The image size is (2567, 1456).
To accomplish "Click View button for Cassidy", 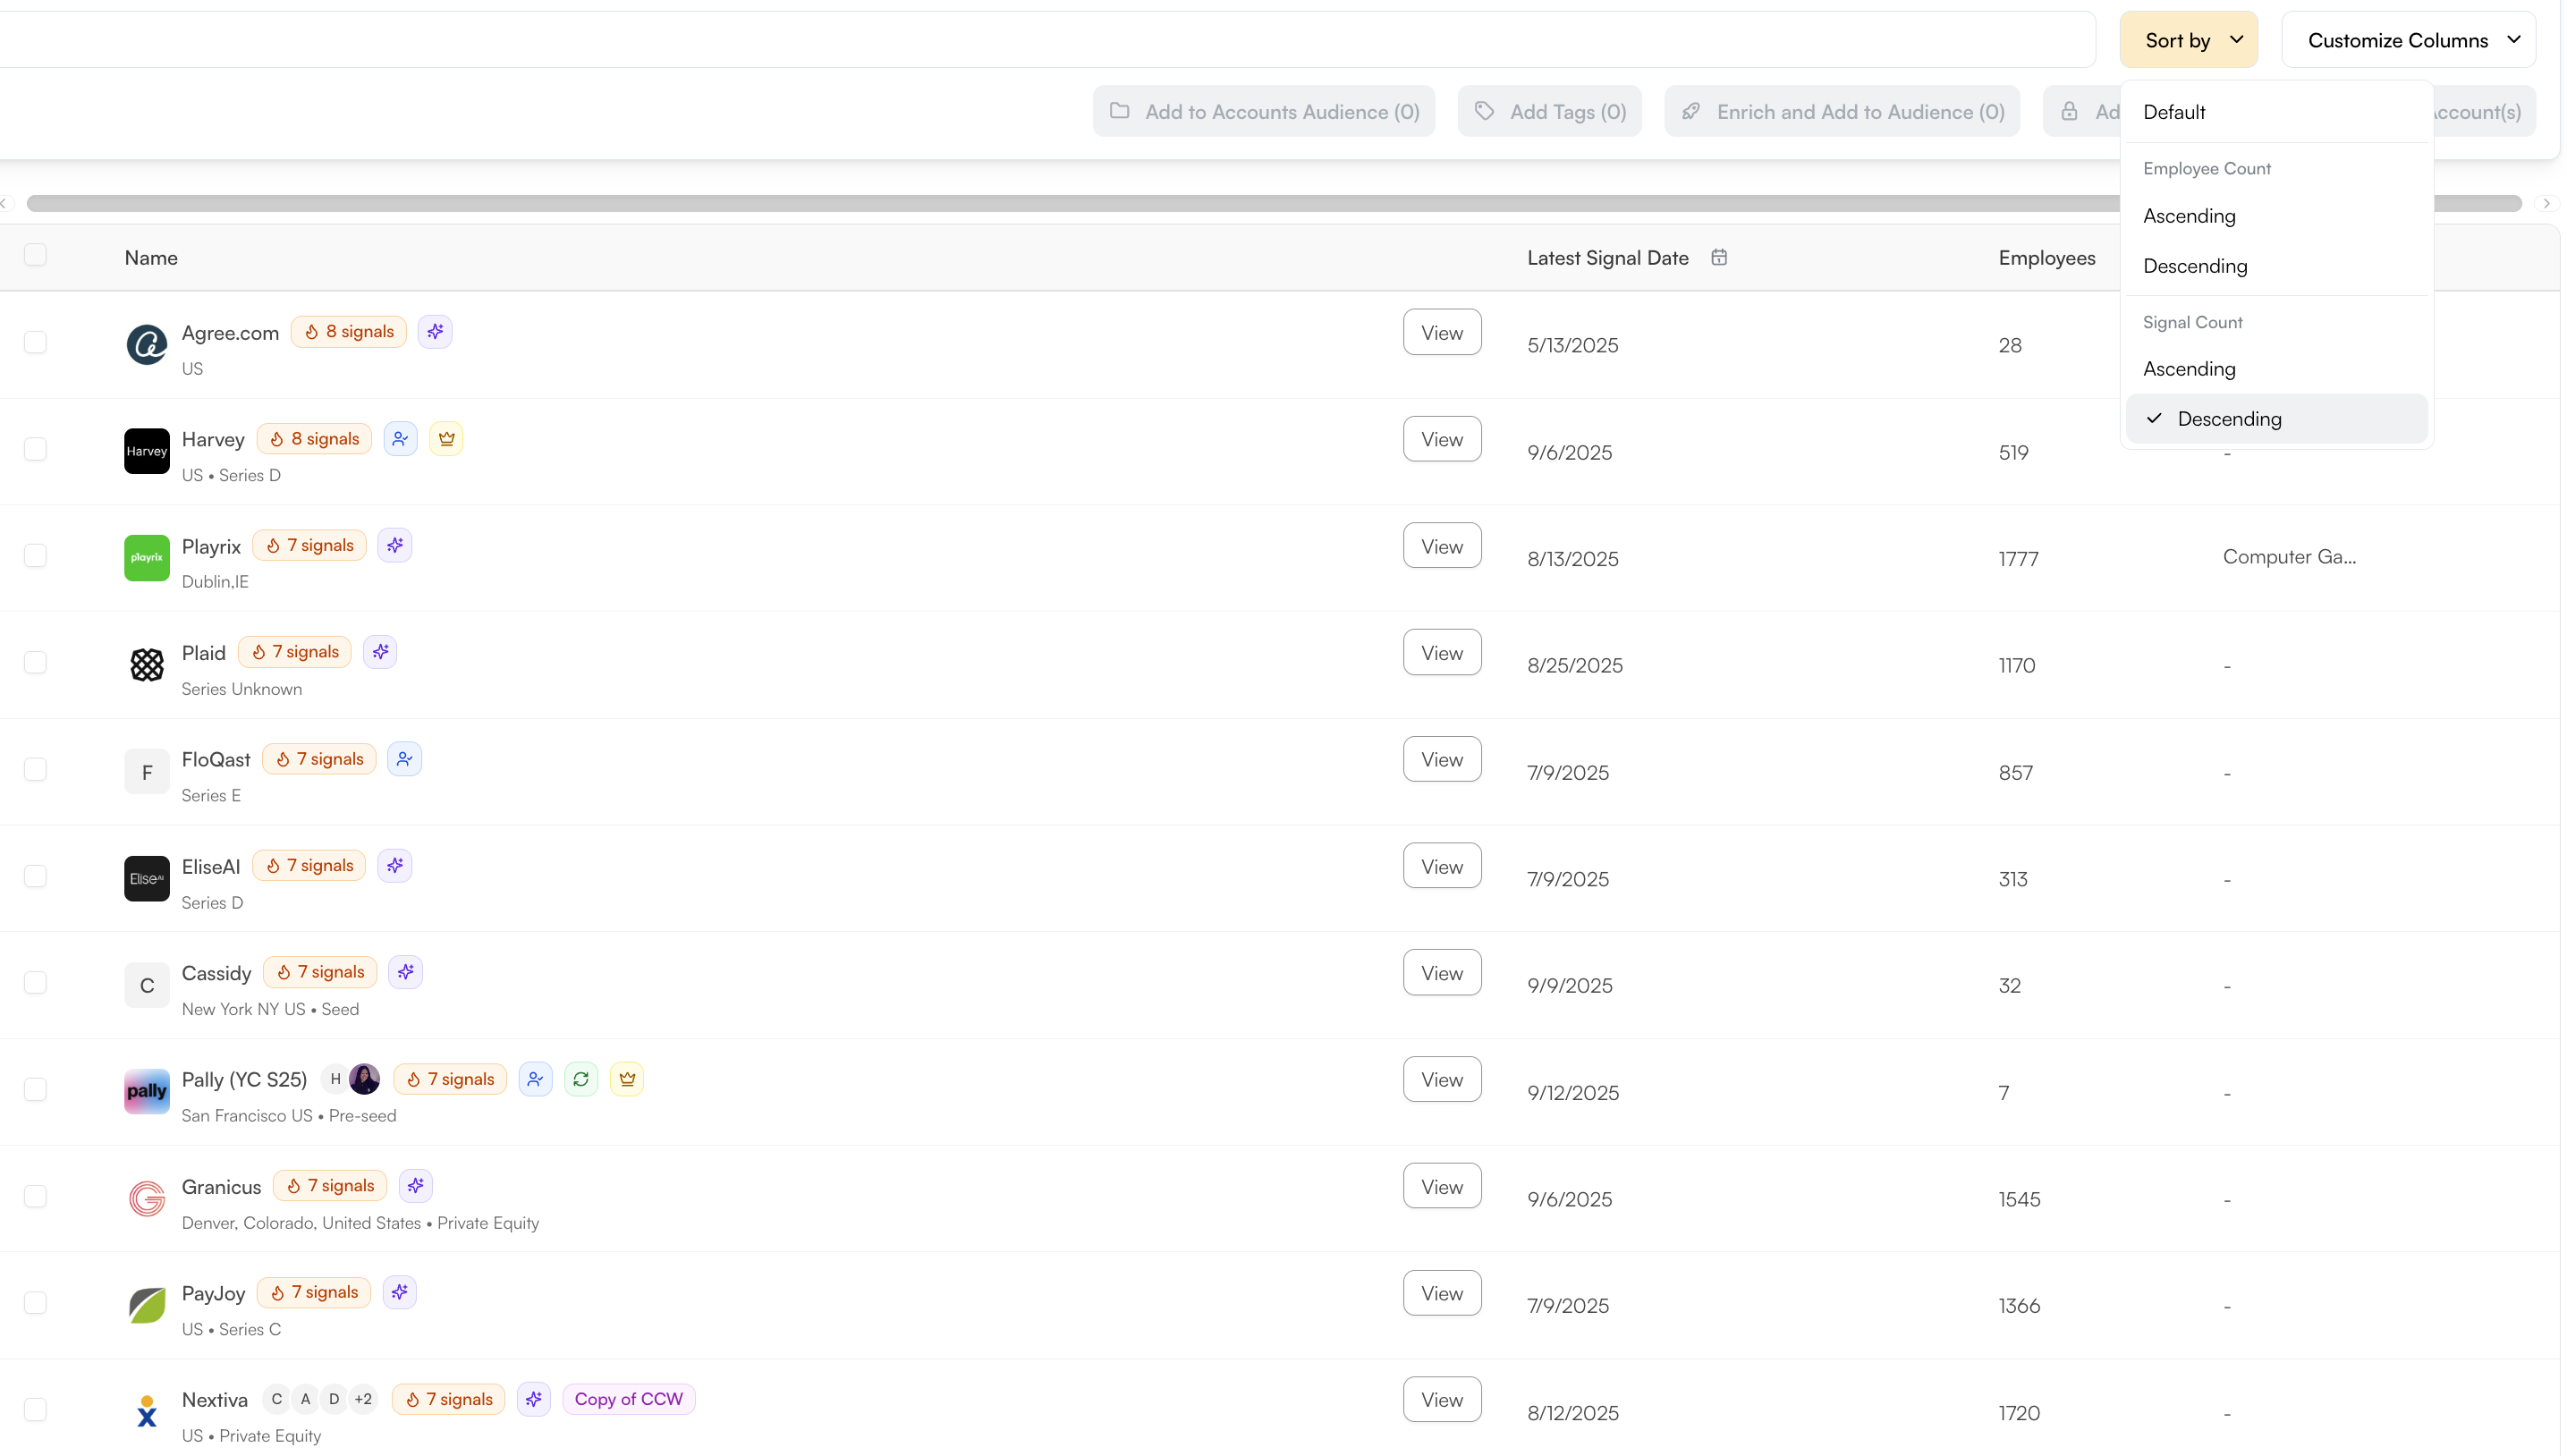I will coord(1442,973).
